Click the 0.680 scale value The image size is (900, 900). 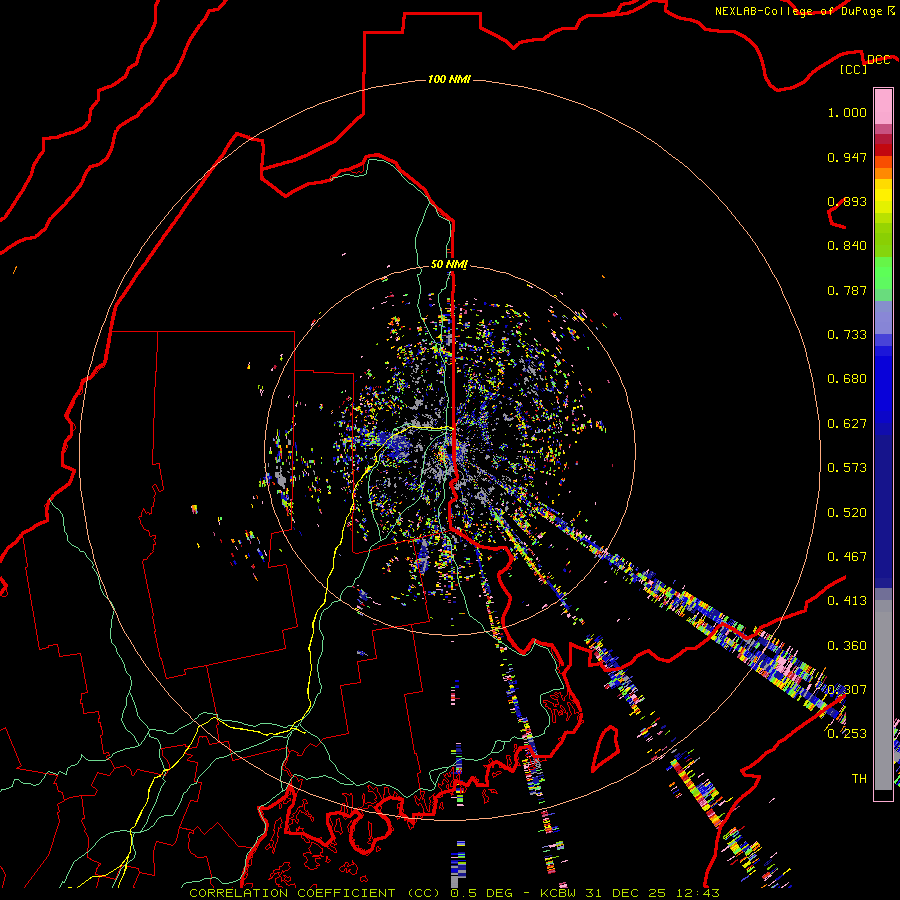[847, 379]
